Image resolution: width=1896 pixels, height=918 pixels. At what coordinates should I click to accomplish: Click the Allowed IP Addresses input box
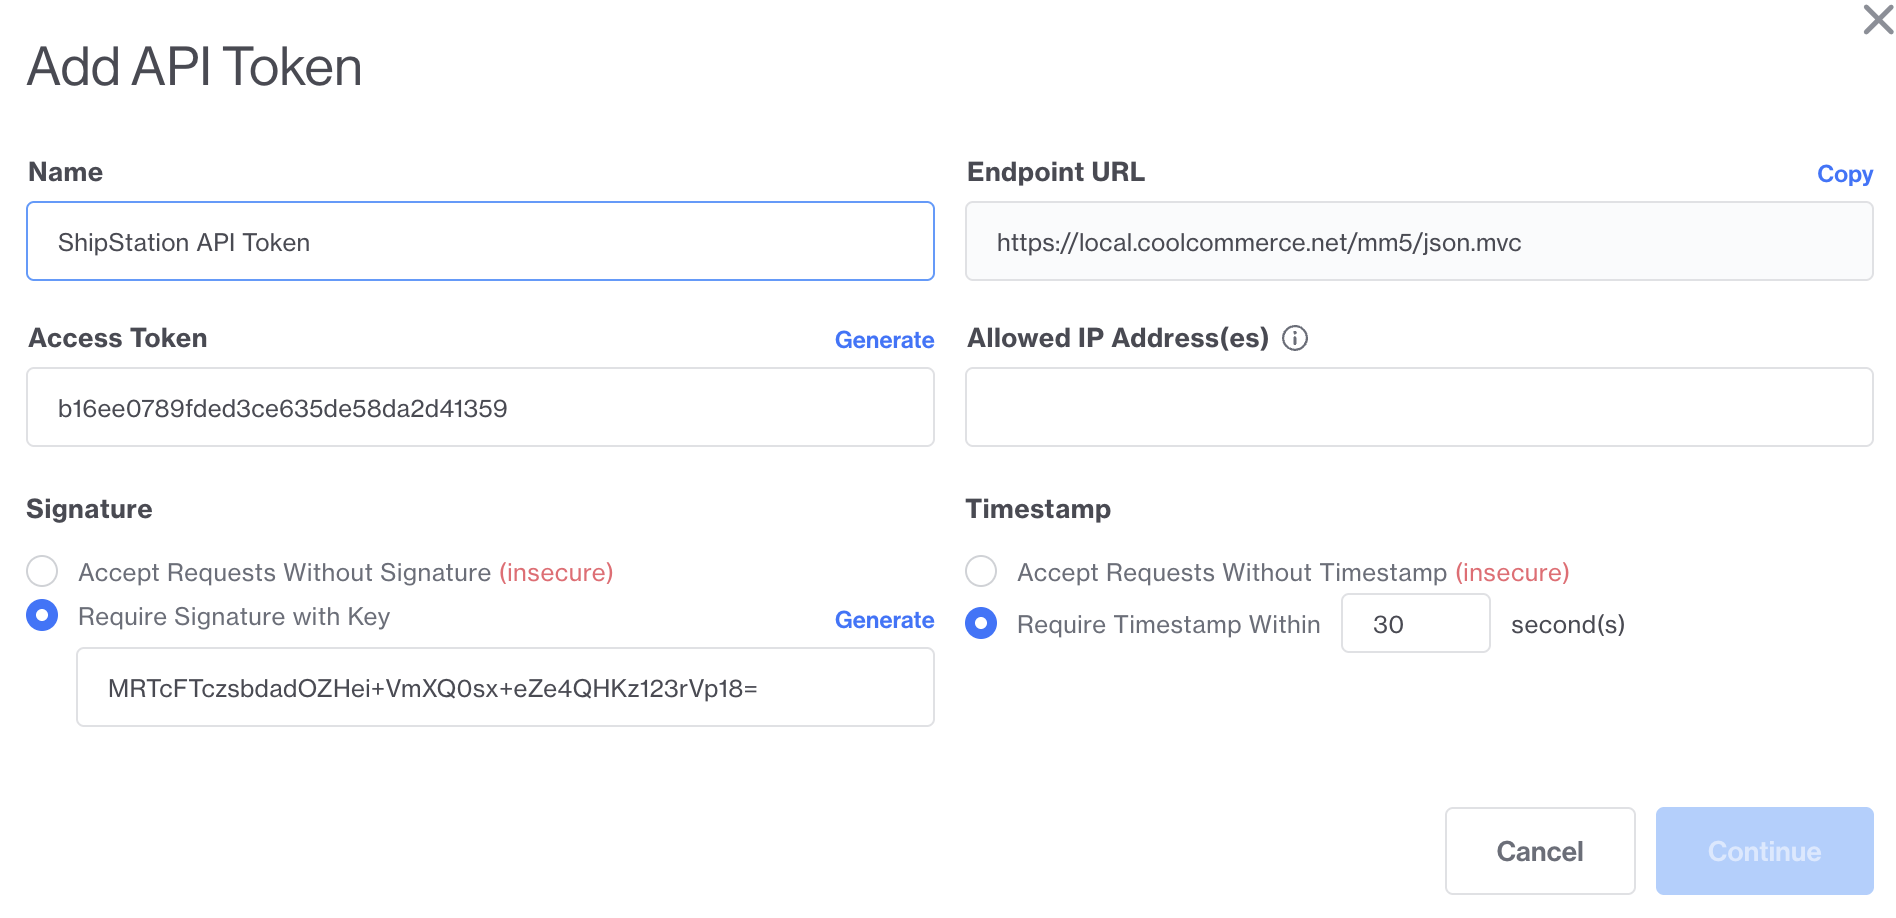pyautogui.click(x=1419, y=408)
